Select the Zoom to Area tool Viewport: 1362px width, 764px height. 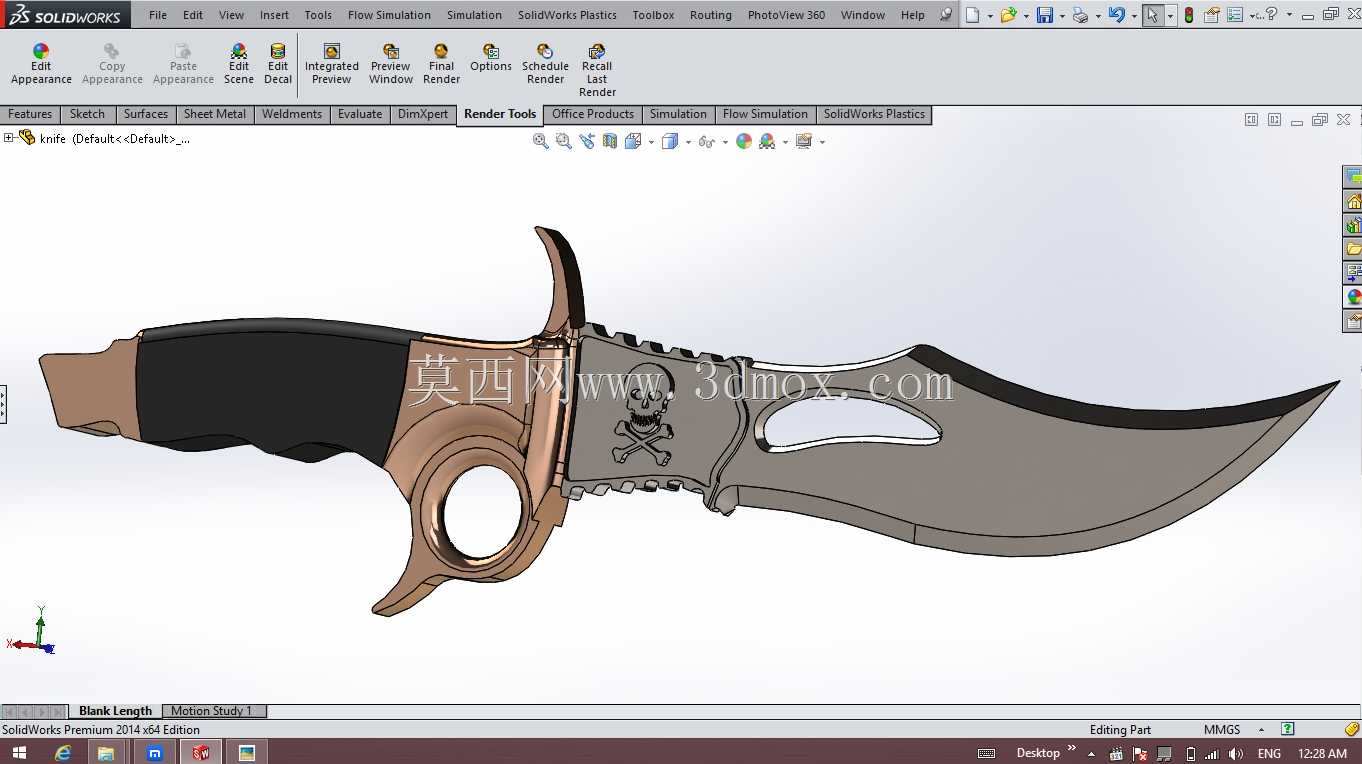564,142
